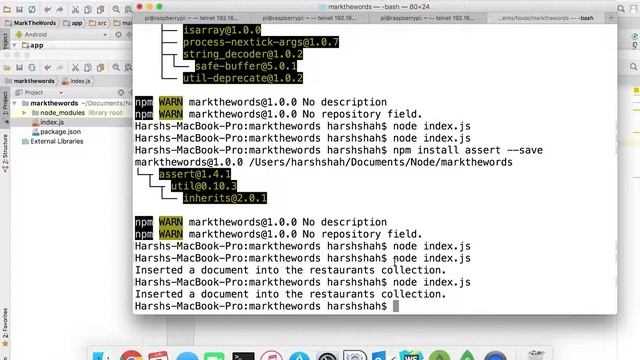This screenshot has width=640, height=360.
Task: Click scroll-from-source icon in WebStorm Project header
Action: (121, 93)
